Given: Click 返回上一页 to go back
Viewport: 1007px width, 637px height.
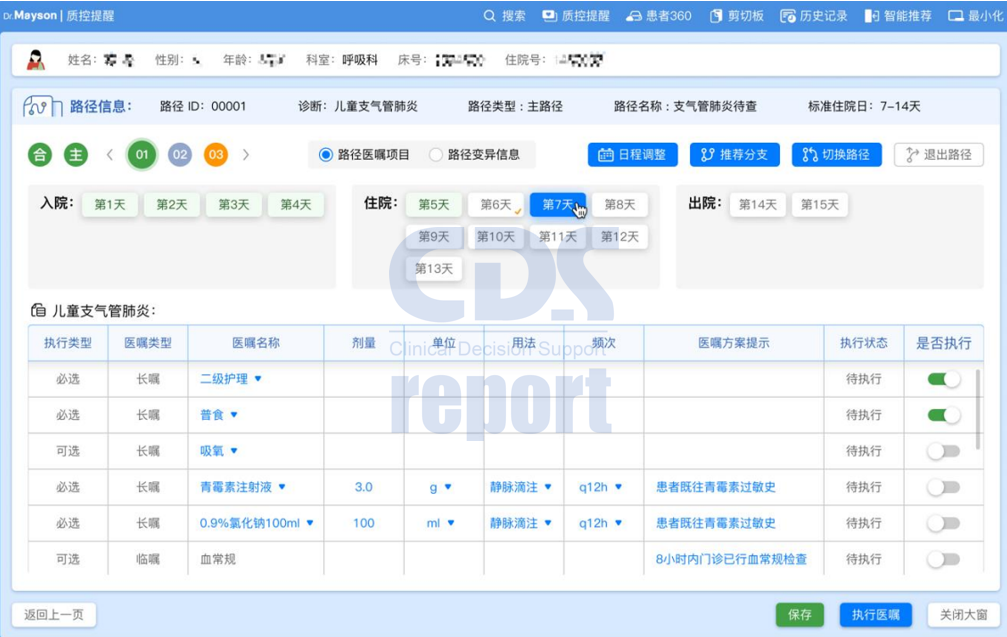Looking at the screenshot, I should [54, 615].
